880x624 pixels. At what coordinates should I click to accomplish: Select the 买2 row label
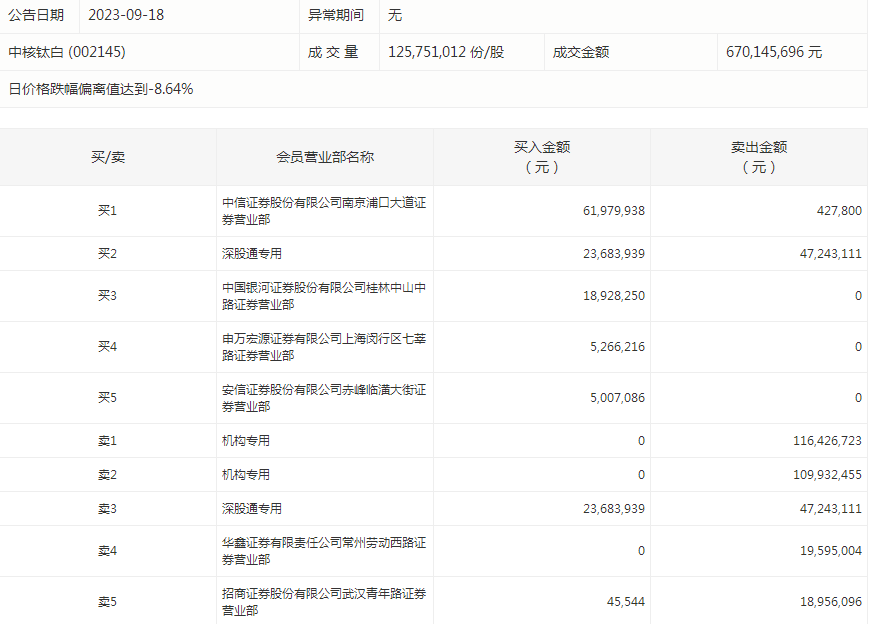(107, 254)
